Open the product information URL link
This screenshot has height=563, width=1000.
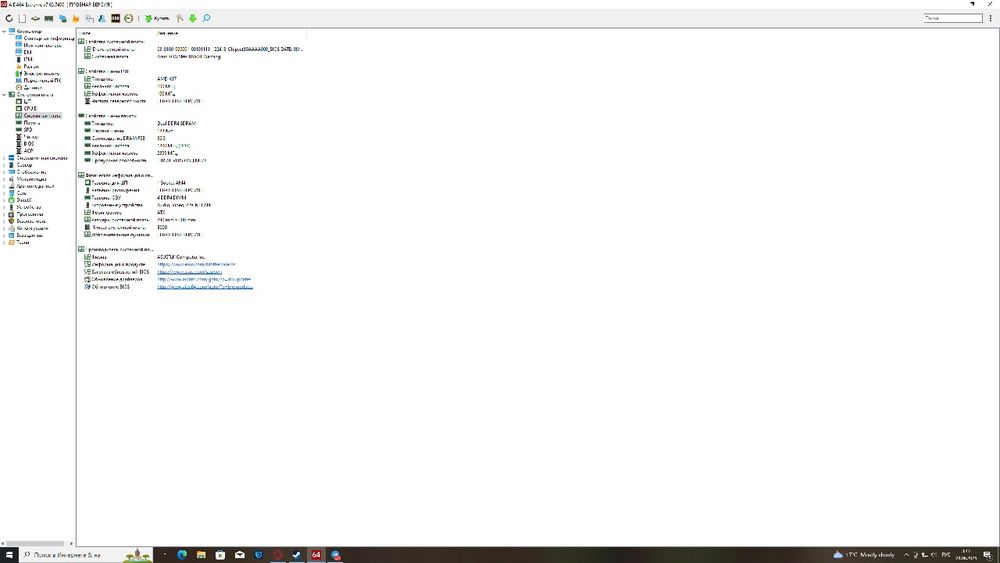click(x=196, y=264)
